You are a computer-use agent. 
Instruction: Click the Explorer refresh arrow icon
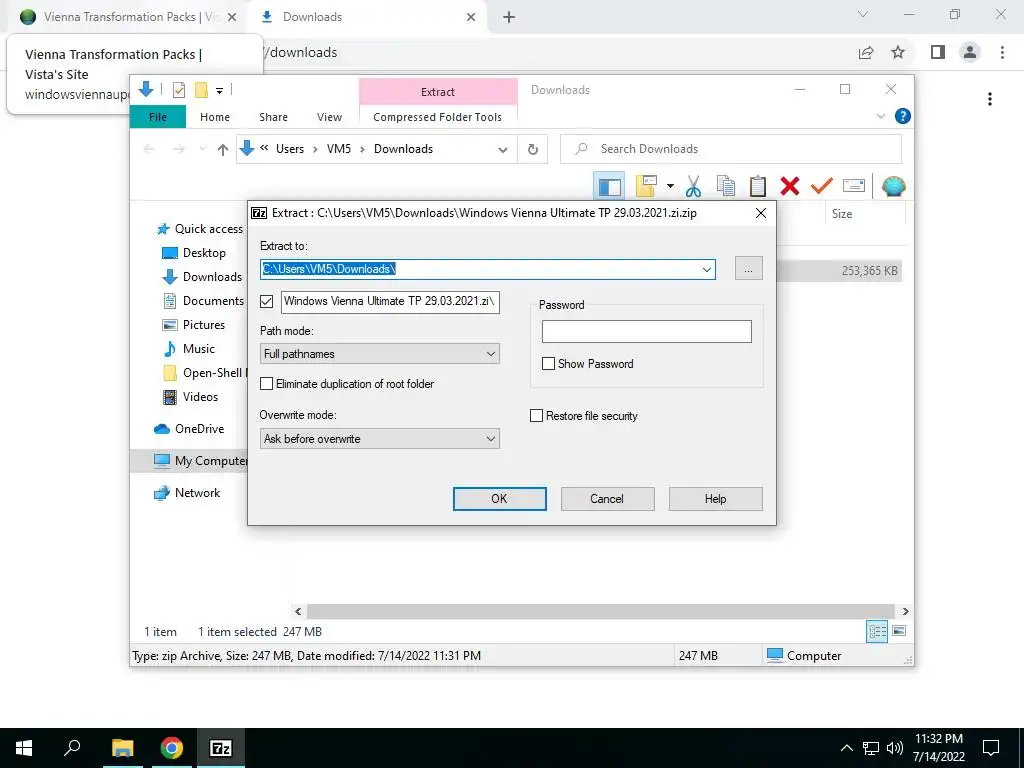tap(533, 150)
